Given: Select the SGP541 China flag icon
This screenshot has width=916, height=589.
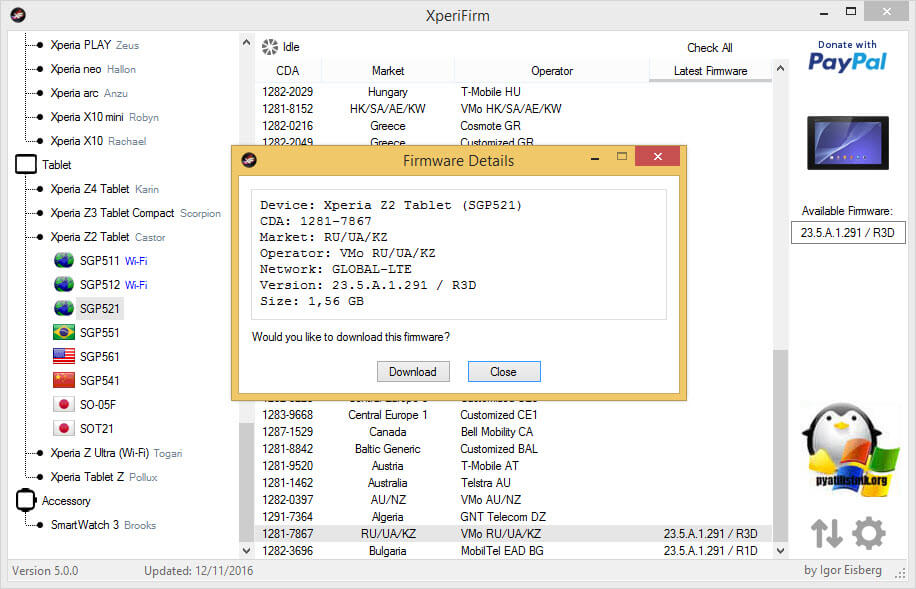Looking at the screenshot, I should coord(64,381).
